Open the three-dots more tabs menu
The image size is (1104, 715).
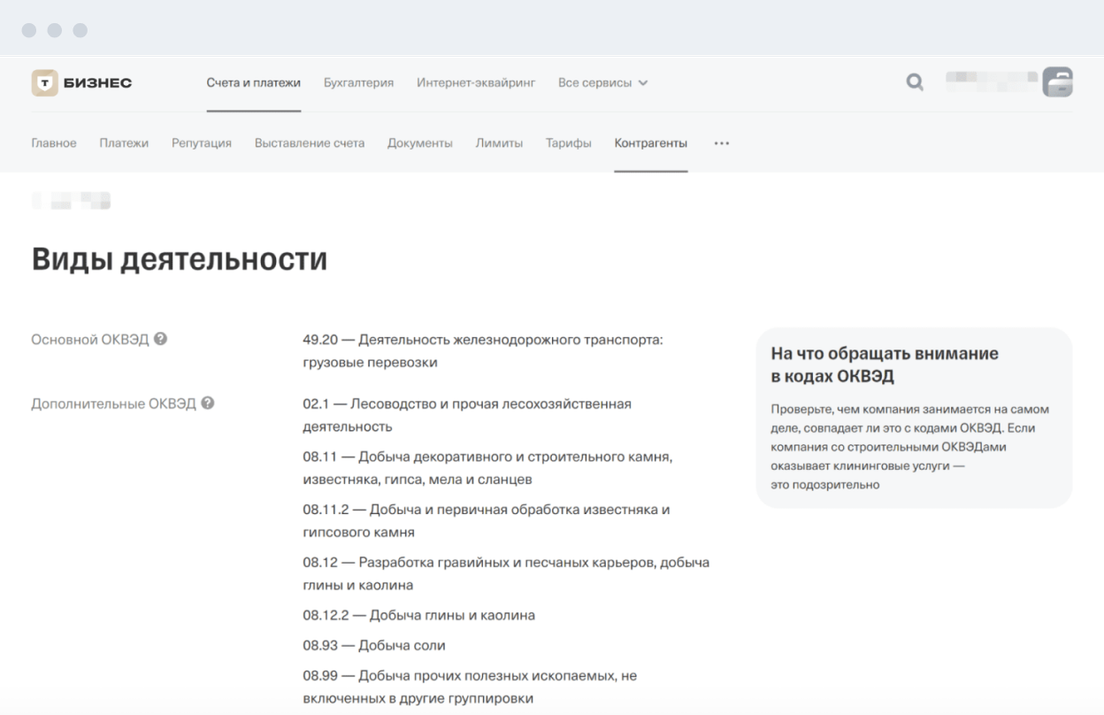(x=721, y=143)
